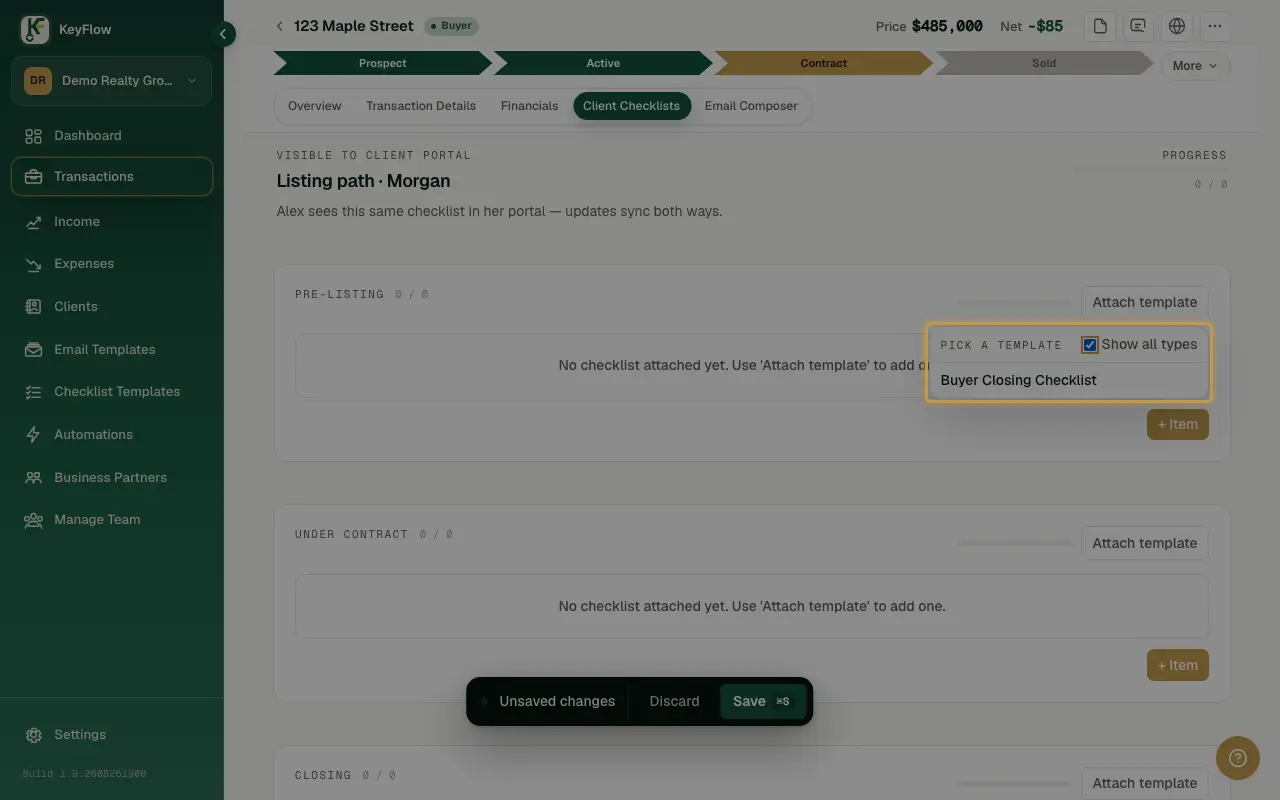The image size is (1280, 800).
Task: Open Checklist Templates page
Action: 112,392
